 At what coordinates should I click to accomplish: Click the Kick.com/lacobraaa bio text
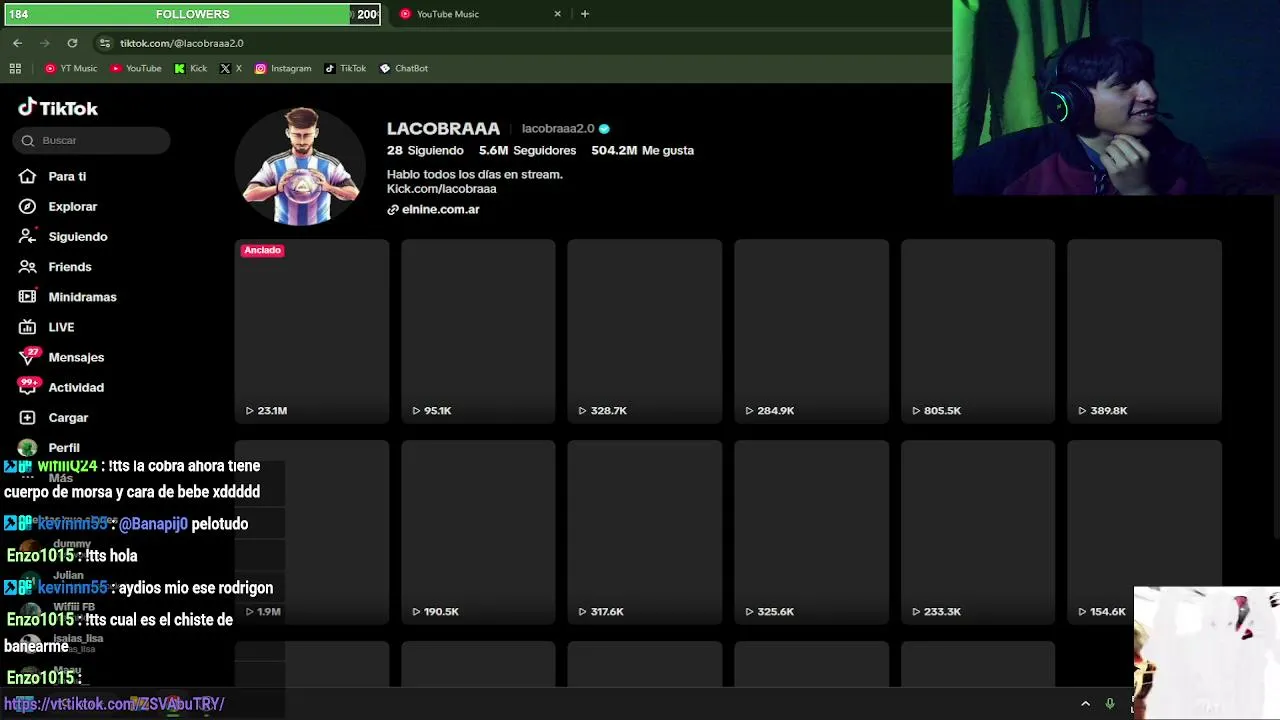441,188
